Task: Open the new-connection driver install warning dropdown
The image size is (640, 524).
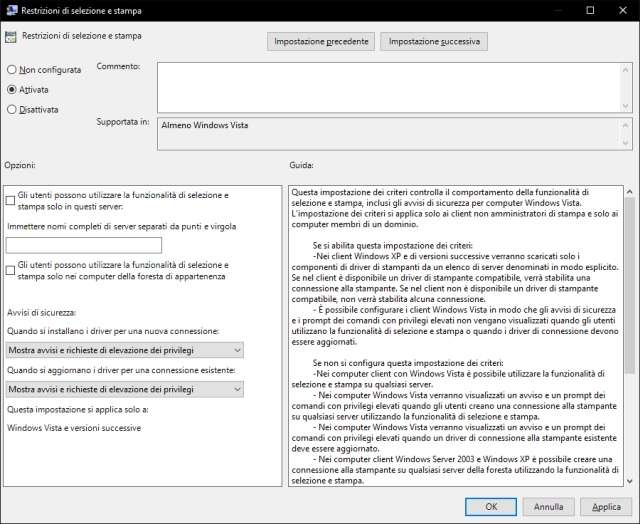Action: (124, 350)
